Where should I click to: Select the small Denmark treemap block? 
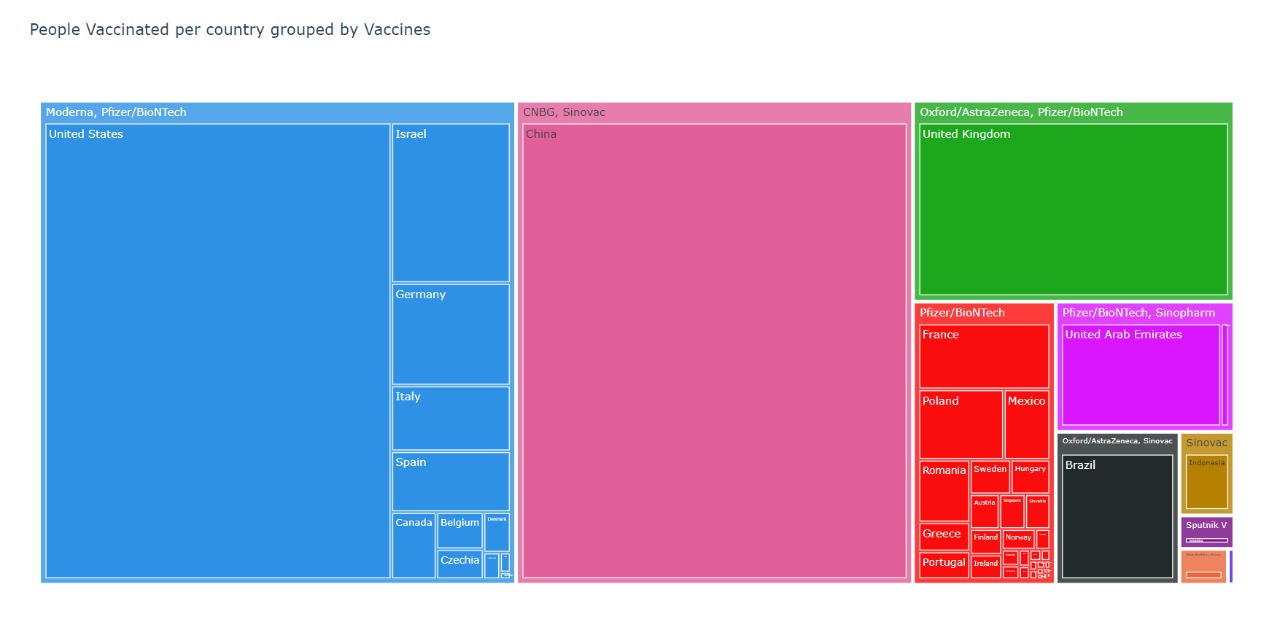497,532
